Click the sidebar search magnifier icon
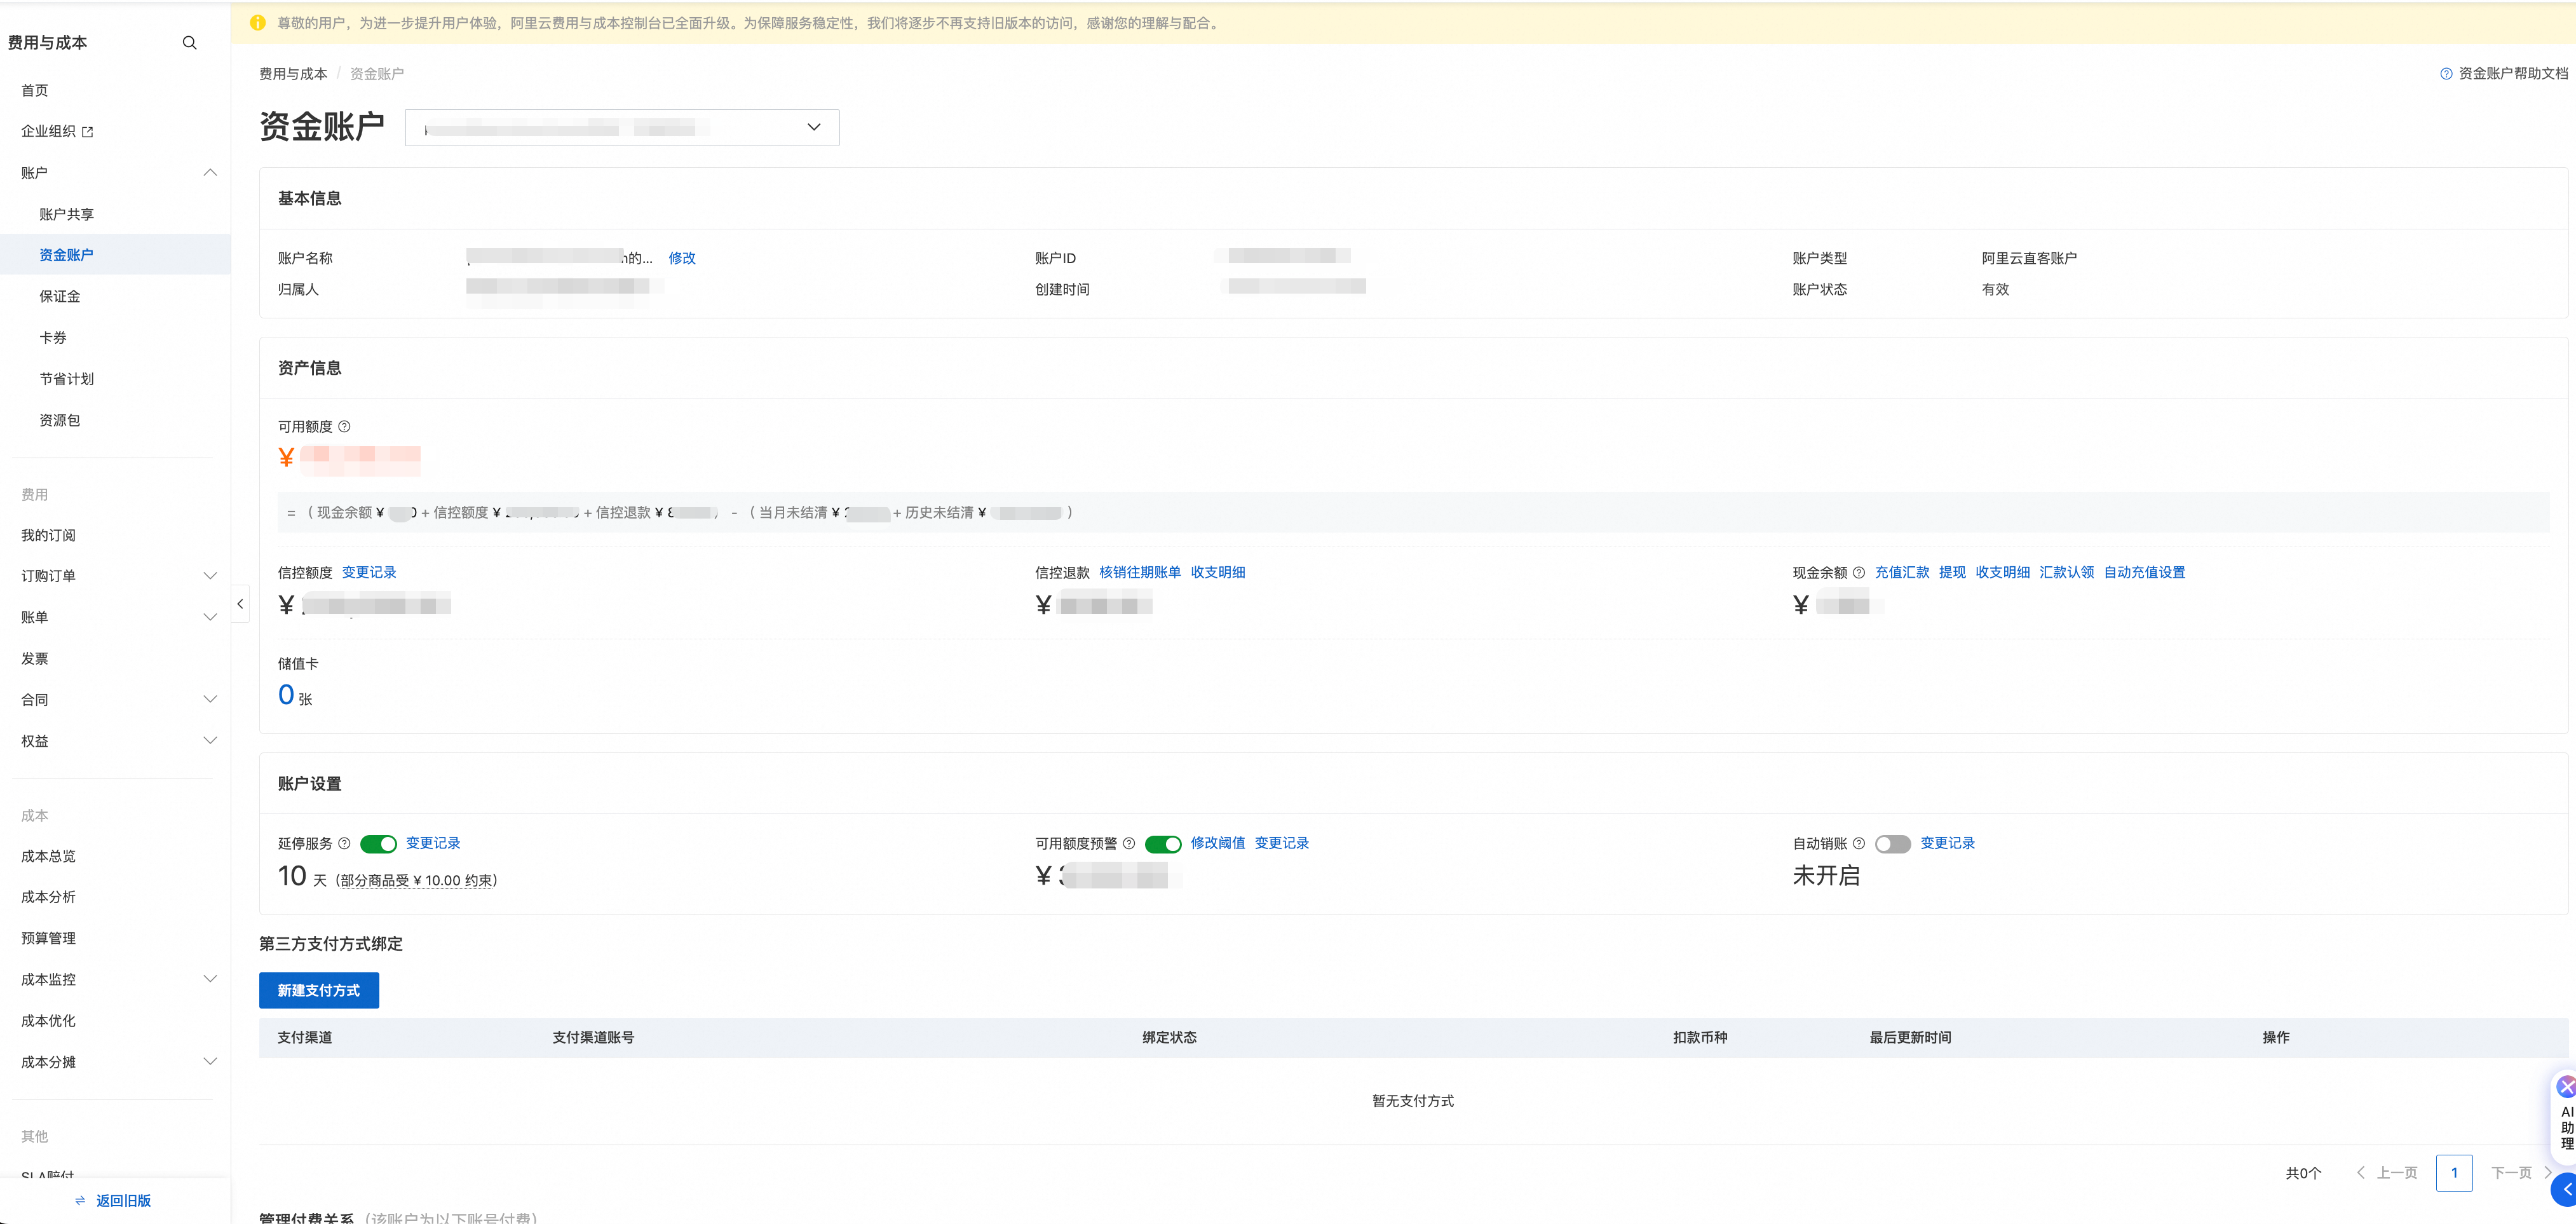2576x1224 pixels. [189, 43]
